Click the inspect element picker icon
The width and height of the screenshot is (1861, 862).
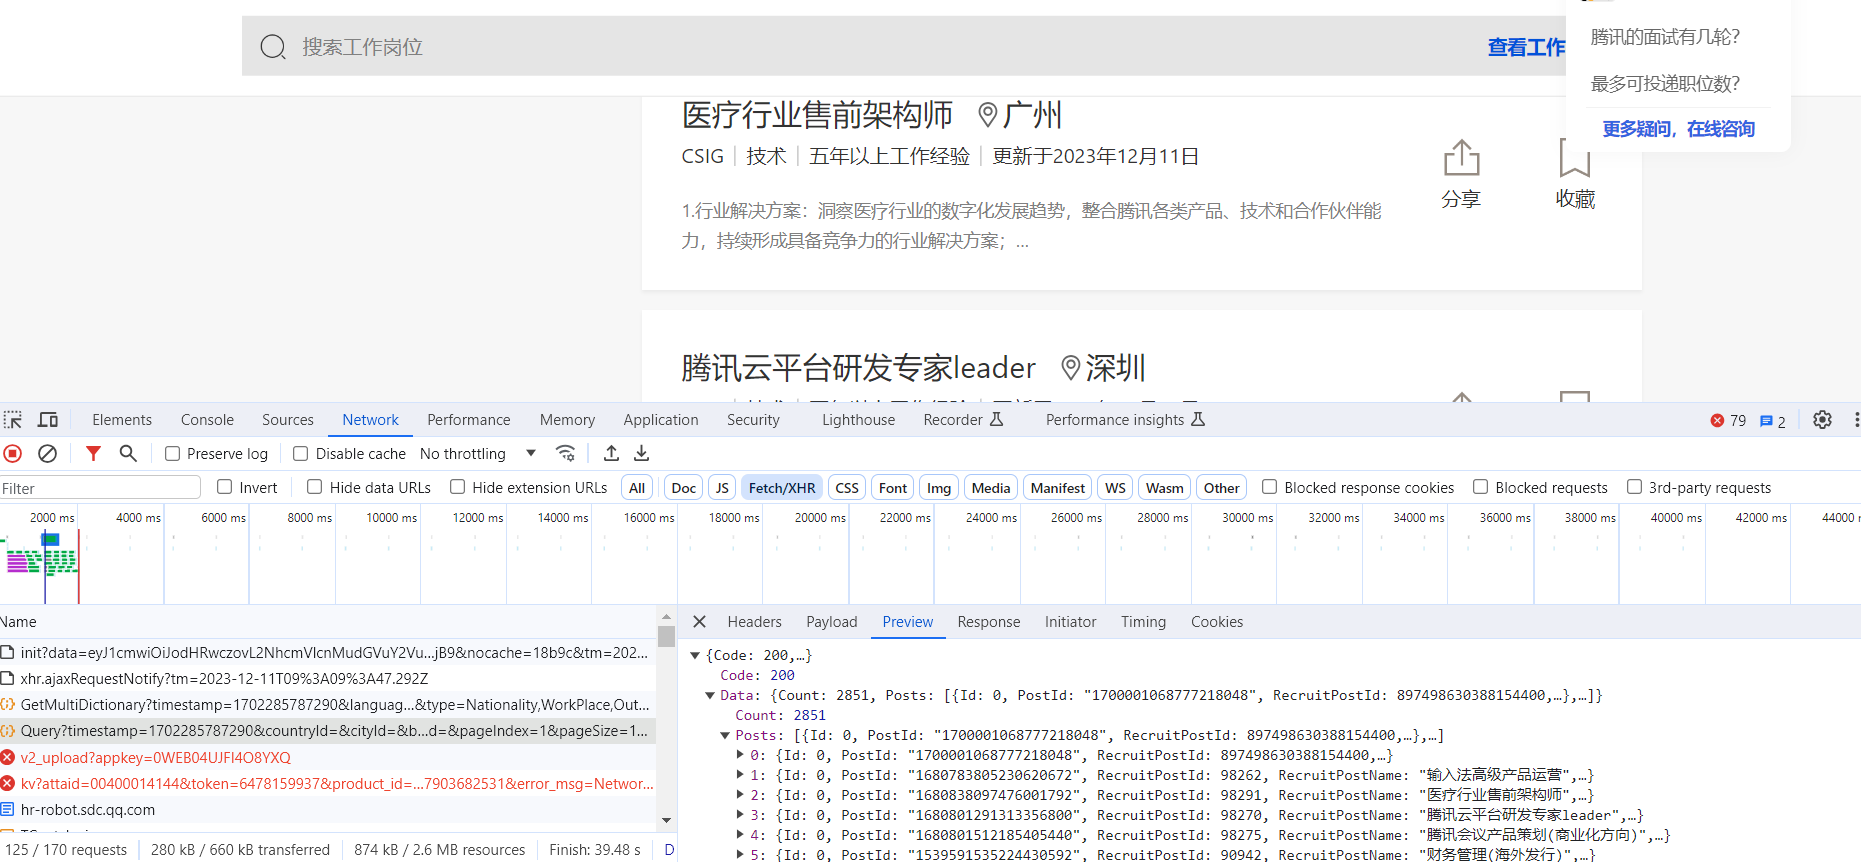pyautogui.click(x=13, y=420)
